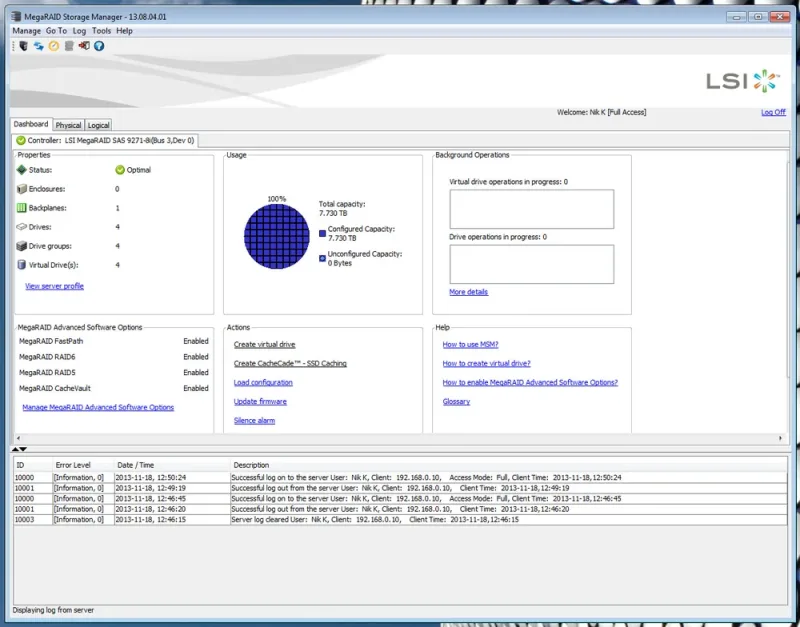
Task: Open Help via blue question mark icon
Action: 99,46
